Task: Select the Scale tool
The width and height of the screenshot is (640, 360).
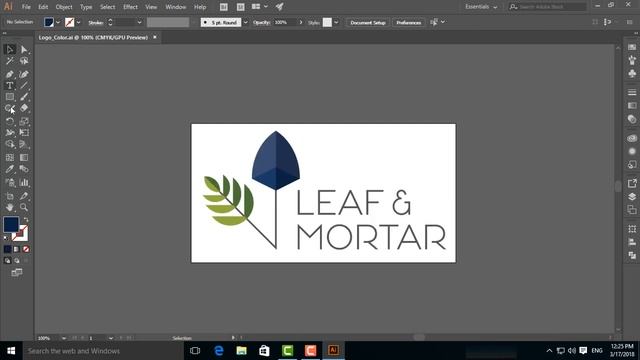Action: tap(24, 121)
